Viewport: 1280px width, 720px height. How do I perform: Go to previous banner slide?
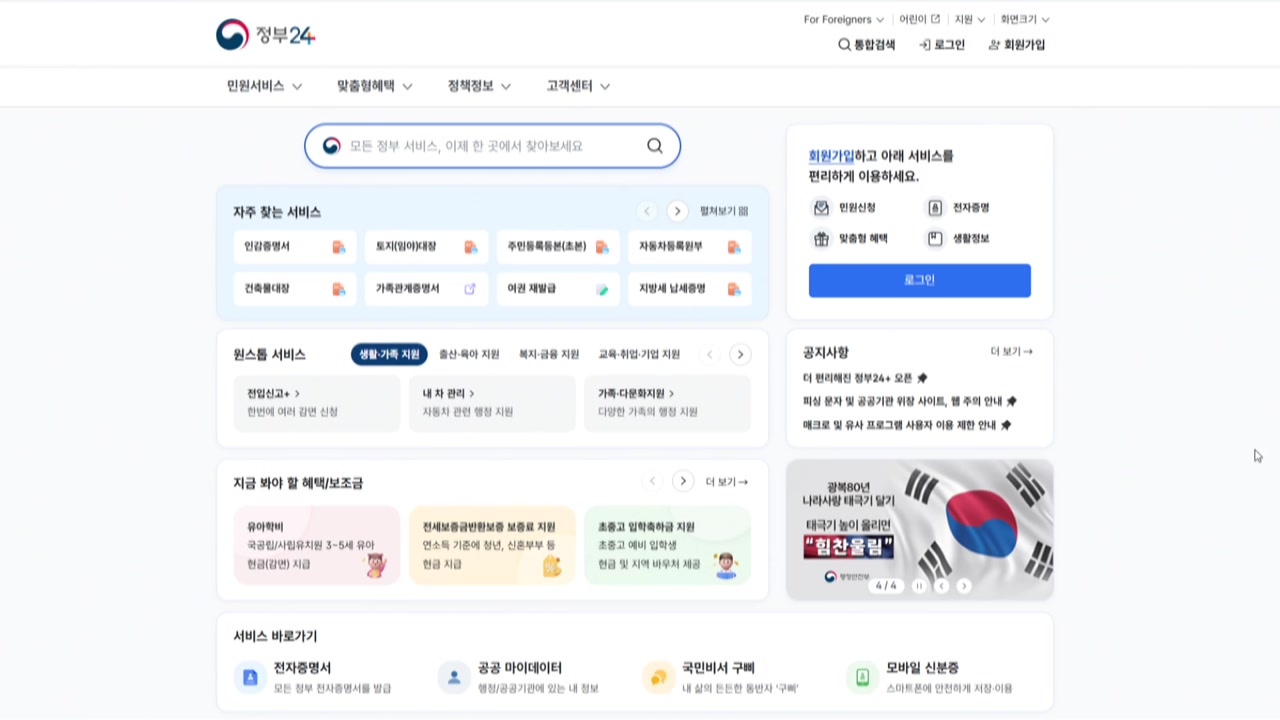pyautogui.click(x=941, y=586)
